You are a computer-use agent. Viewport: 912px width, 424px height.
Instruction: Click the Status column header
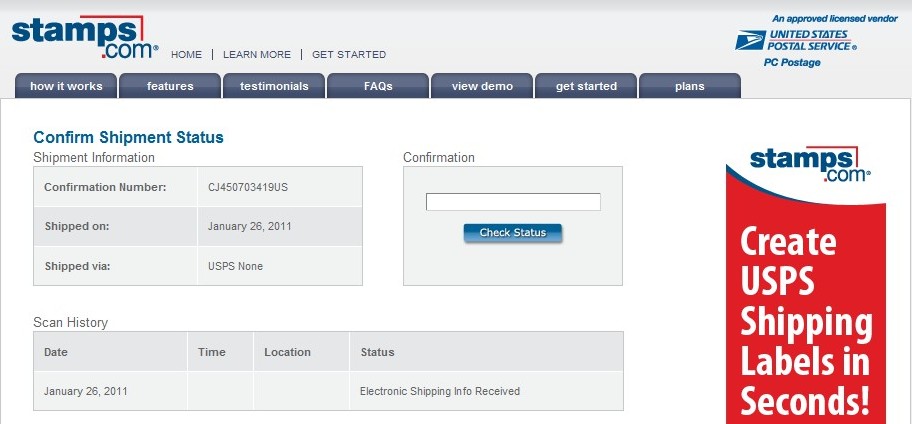[377, 352]
